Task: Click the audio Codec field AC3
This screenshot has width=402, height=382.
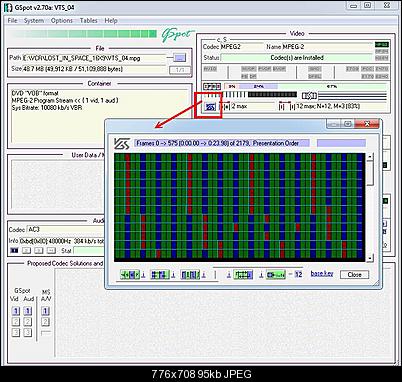Action: [65, 230]
